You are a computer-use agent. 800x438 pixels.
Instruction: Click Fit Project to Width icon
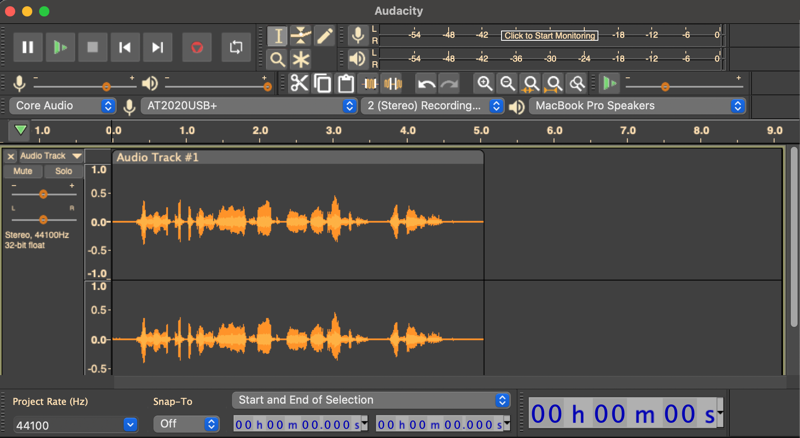pos(554,83)
